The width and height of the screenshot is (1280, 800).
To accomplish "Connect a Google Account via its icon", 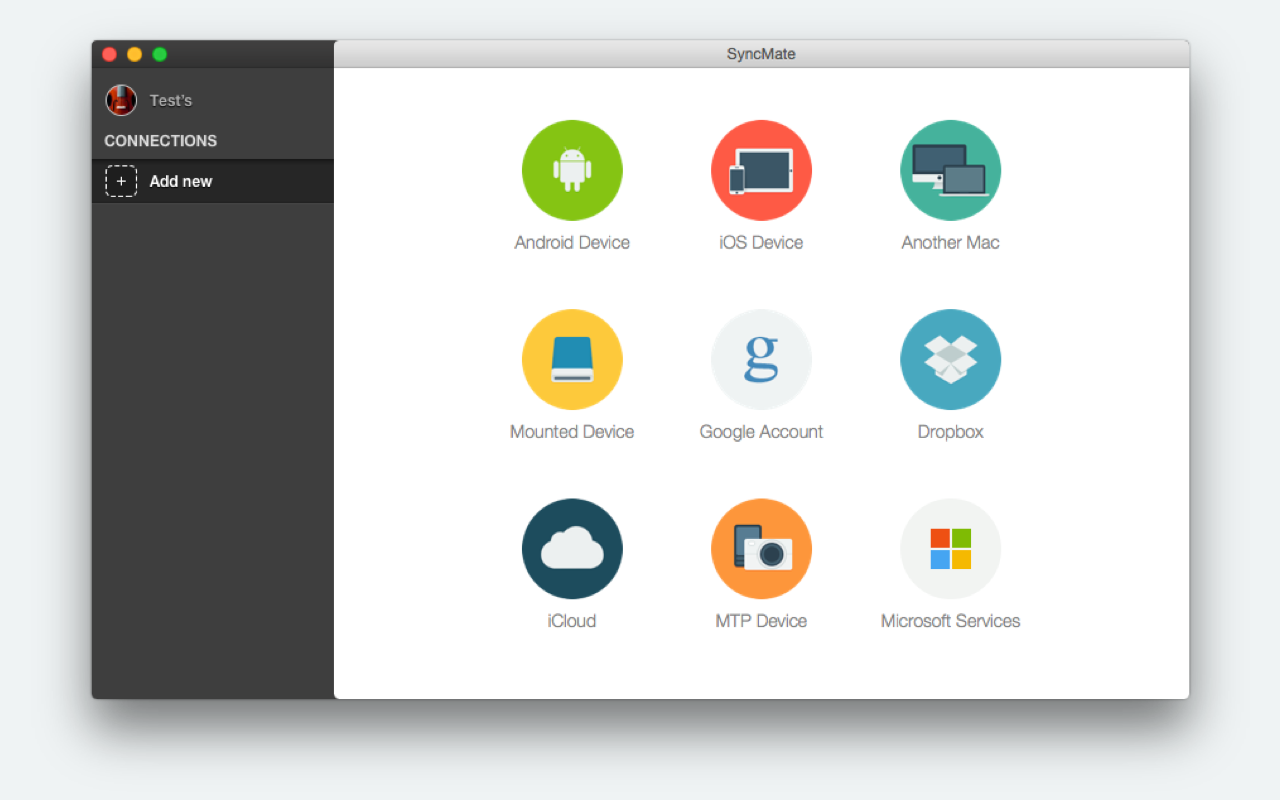I will 761,359.
